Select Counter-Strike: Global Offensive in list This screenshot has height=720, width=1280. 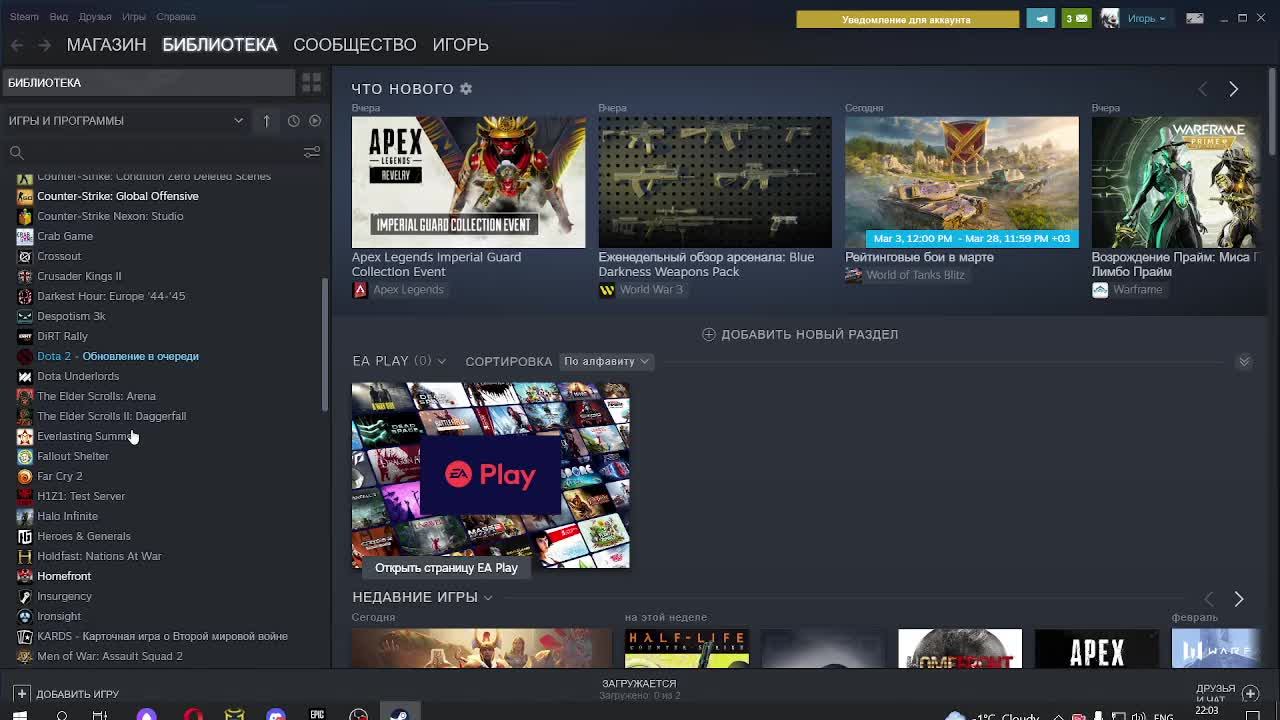click(118, 196)
